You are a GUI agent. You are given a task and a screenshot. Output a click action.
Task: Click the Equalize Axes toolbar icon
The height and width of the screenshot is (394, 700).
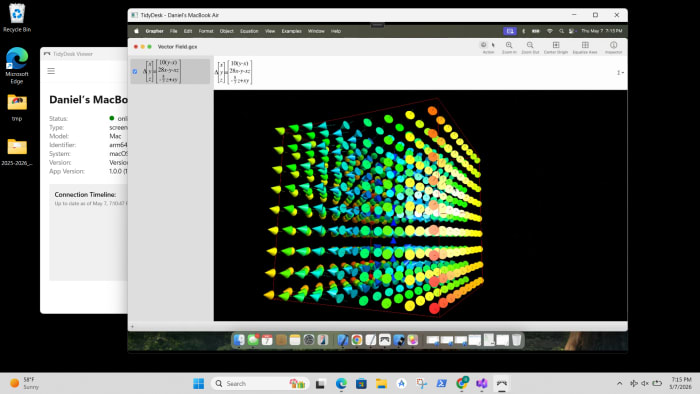point(585,45)
